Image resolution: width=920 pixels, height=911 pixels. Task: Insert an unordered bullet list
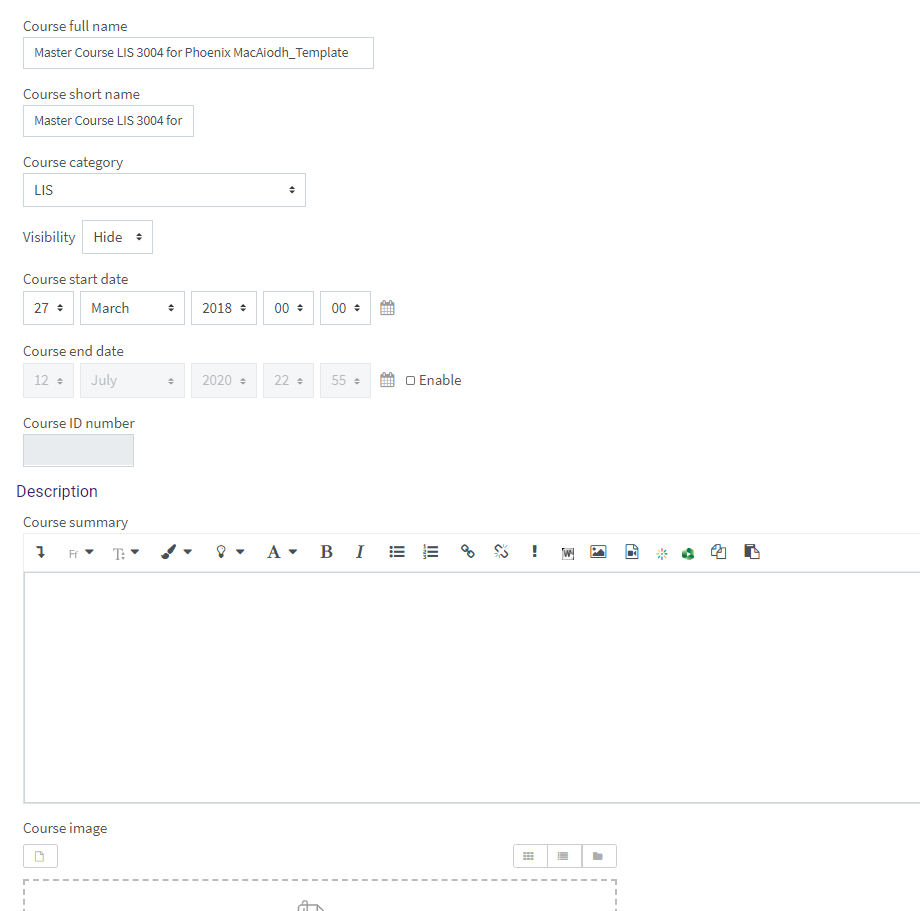[x=396, y=551]
